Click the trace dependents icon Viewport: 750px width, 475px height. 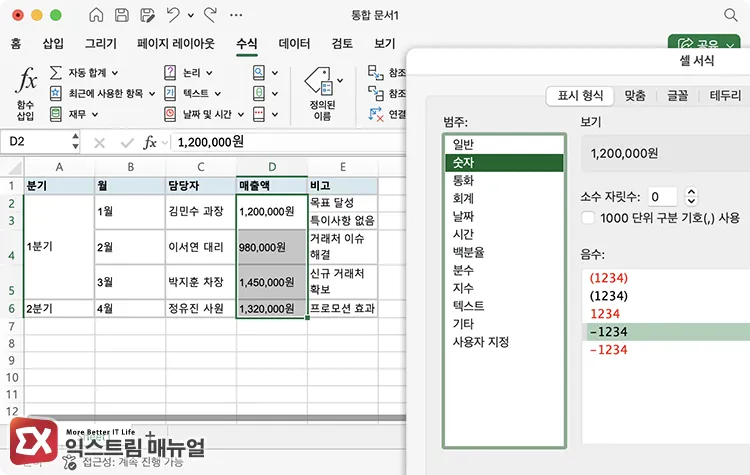375,93
